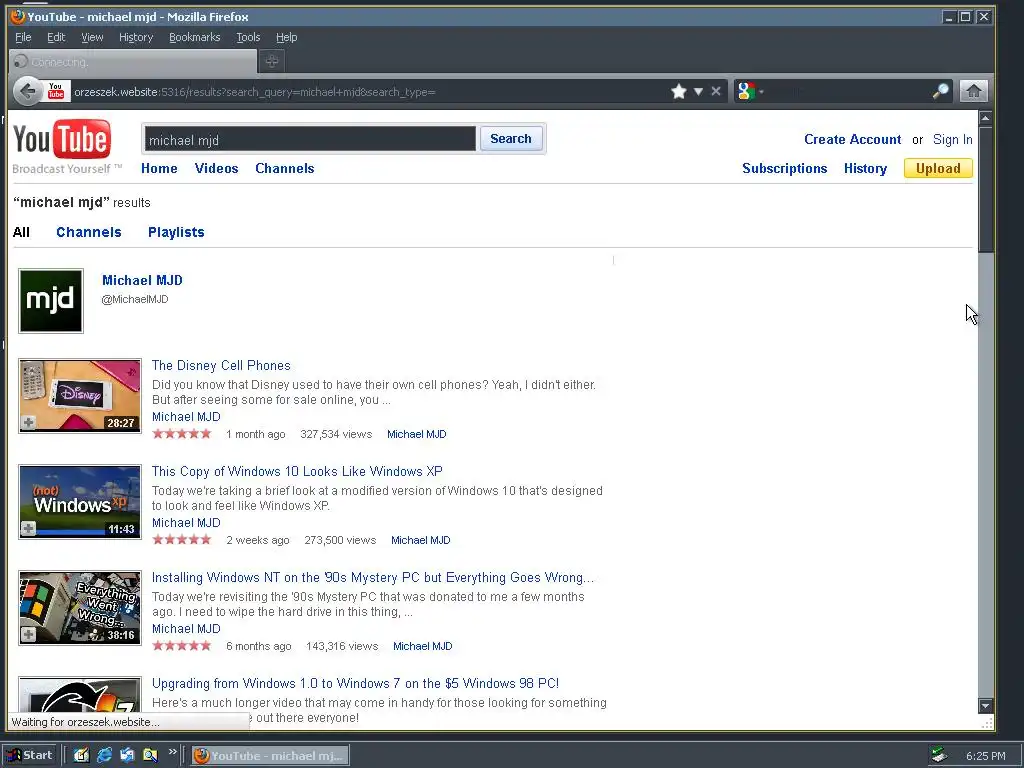1024x768 pixels.
Task: Open The Disney Cell Phones video title
Action: pos(221,366)
